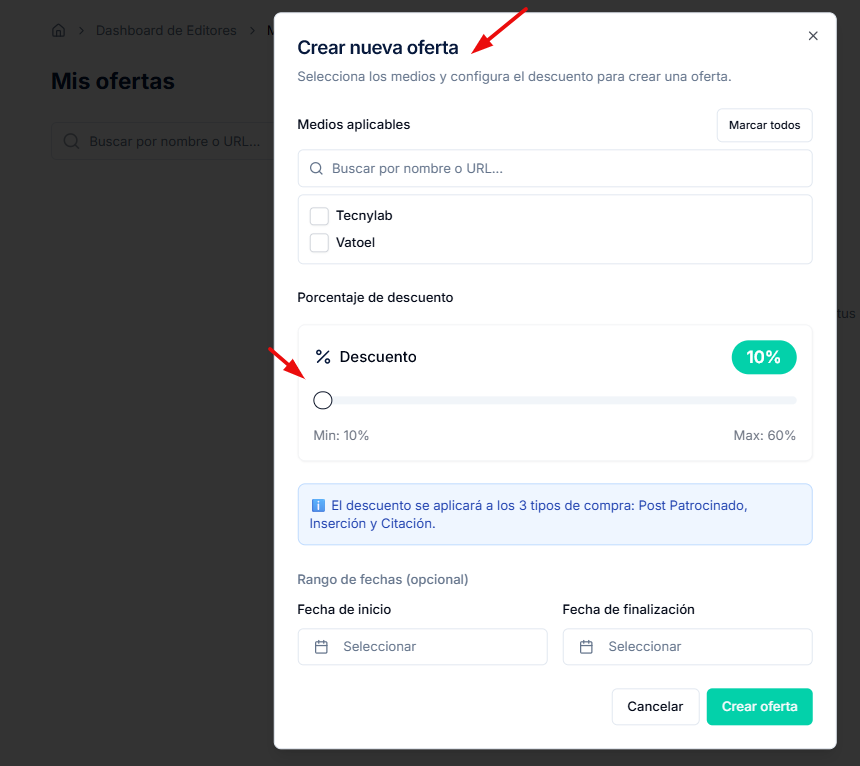Viewport: 860px width, 766px height.
Task: Open the Fecha de inicio date picker
Action: 422,647
